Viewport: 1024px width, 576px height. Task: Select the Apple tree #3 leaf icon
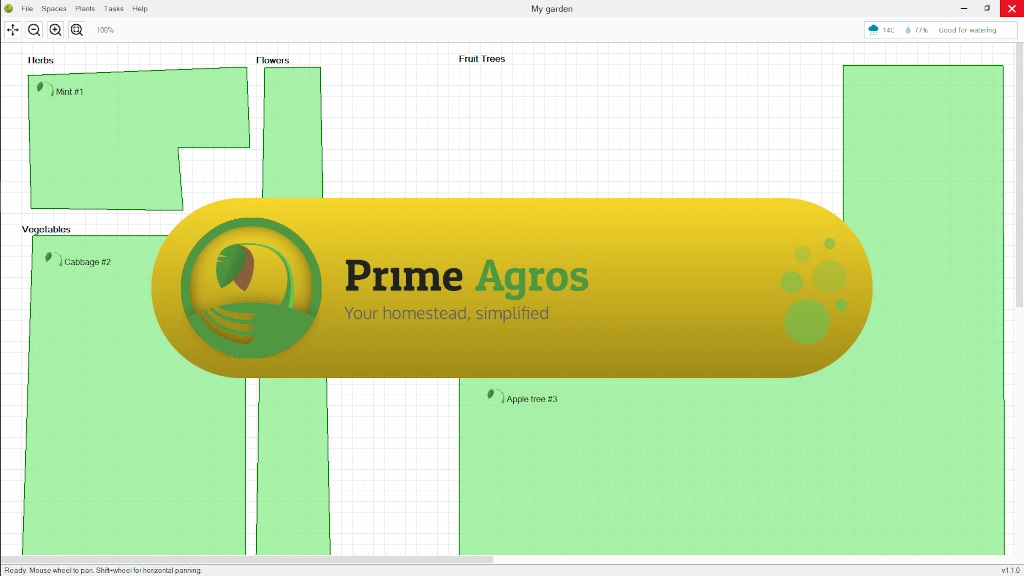(x=494, y=396)
